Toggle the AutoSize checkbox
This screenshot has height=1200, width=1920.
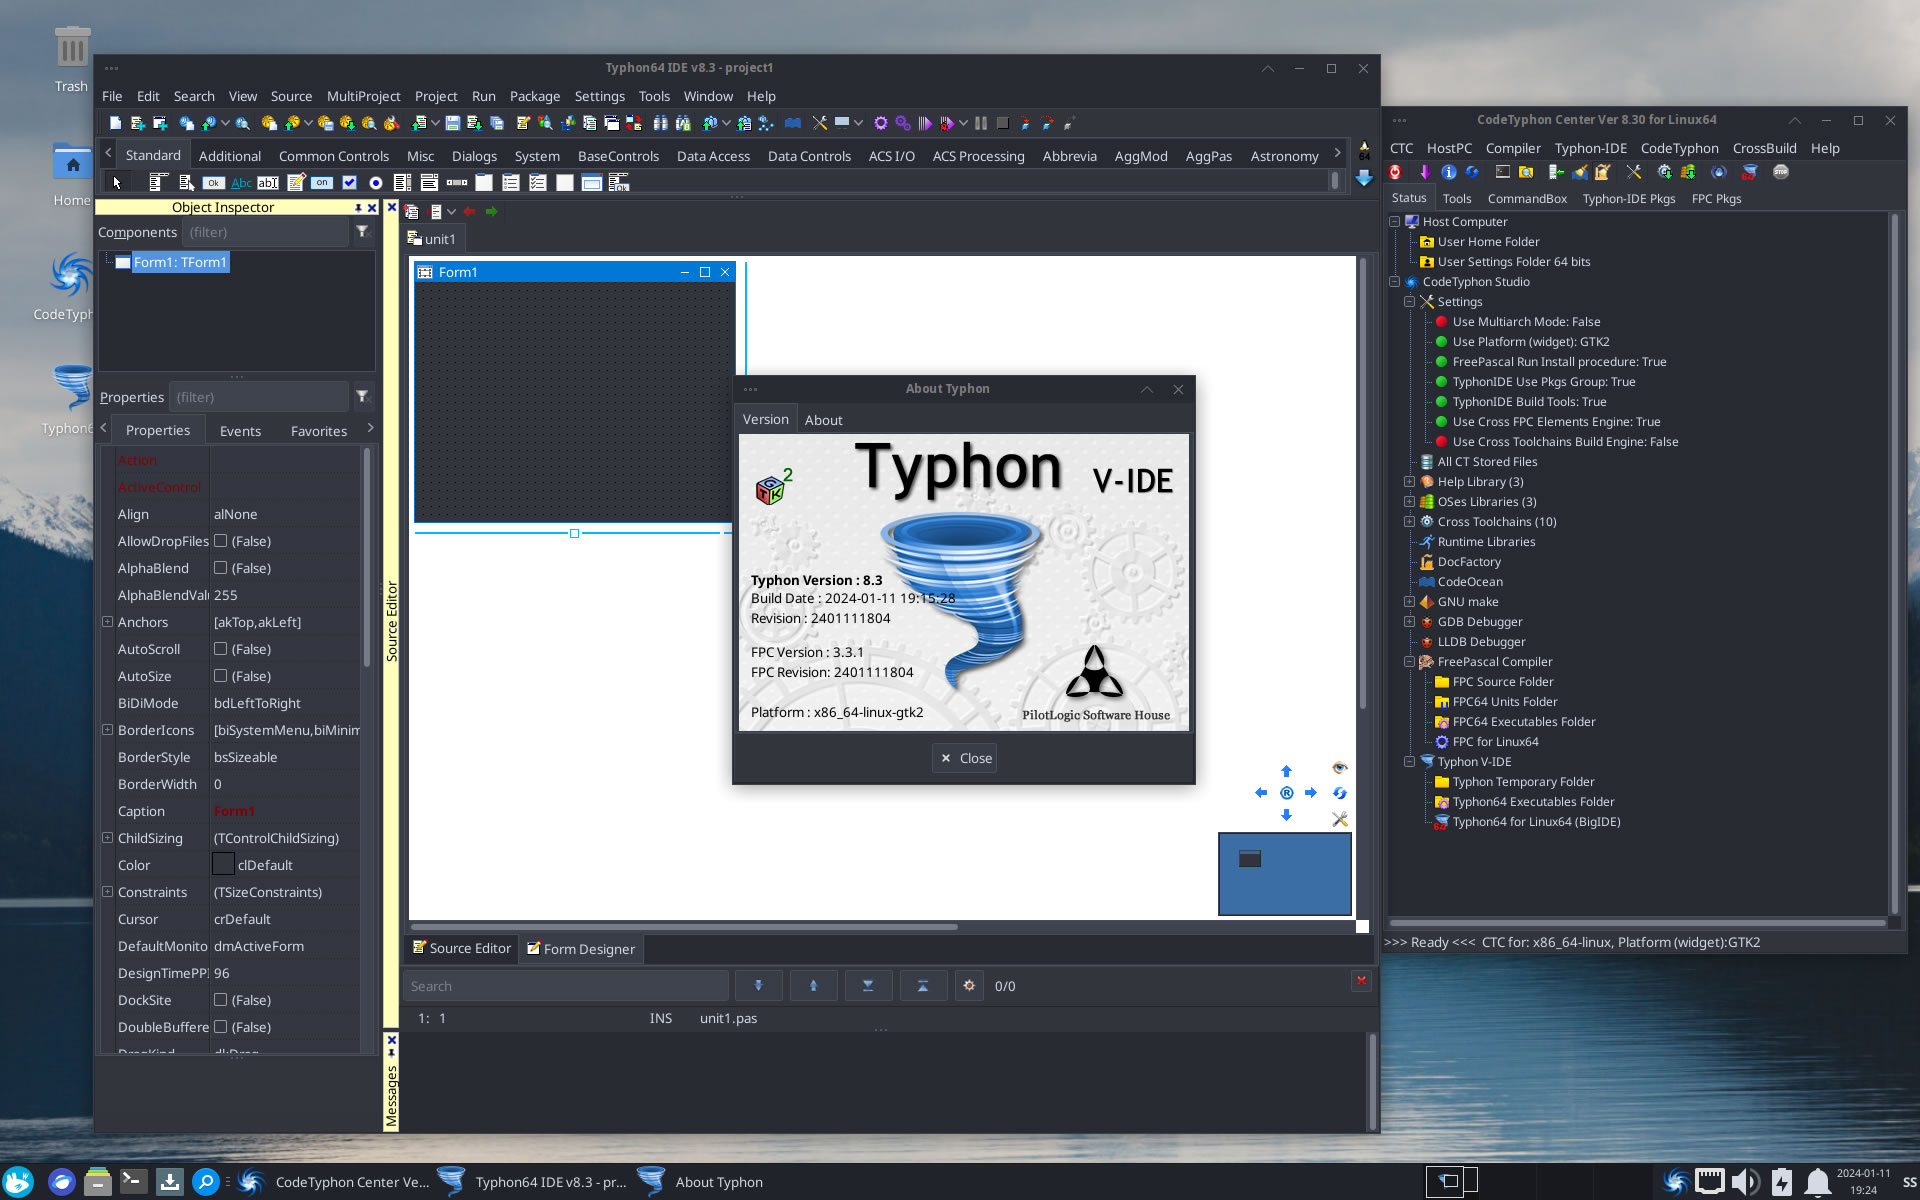pyautogui.click(x=220, y=676)
